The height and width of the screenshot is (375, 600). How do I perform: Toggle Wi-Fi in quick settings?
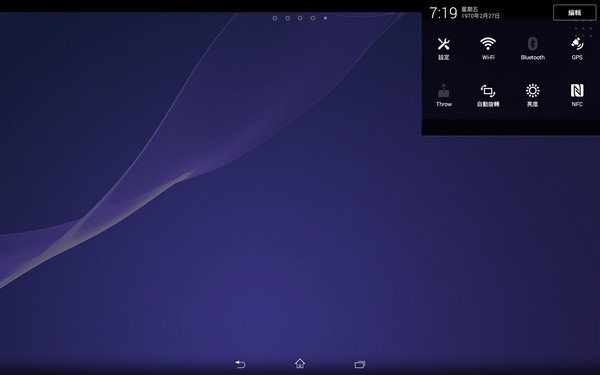(488, 49)
